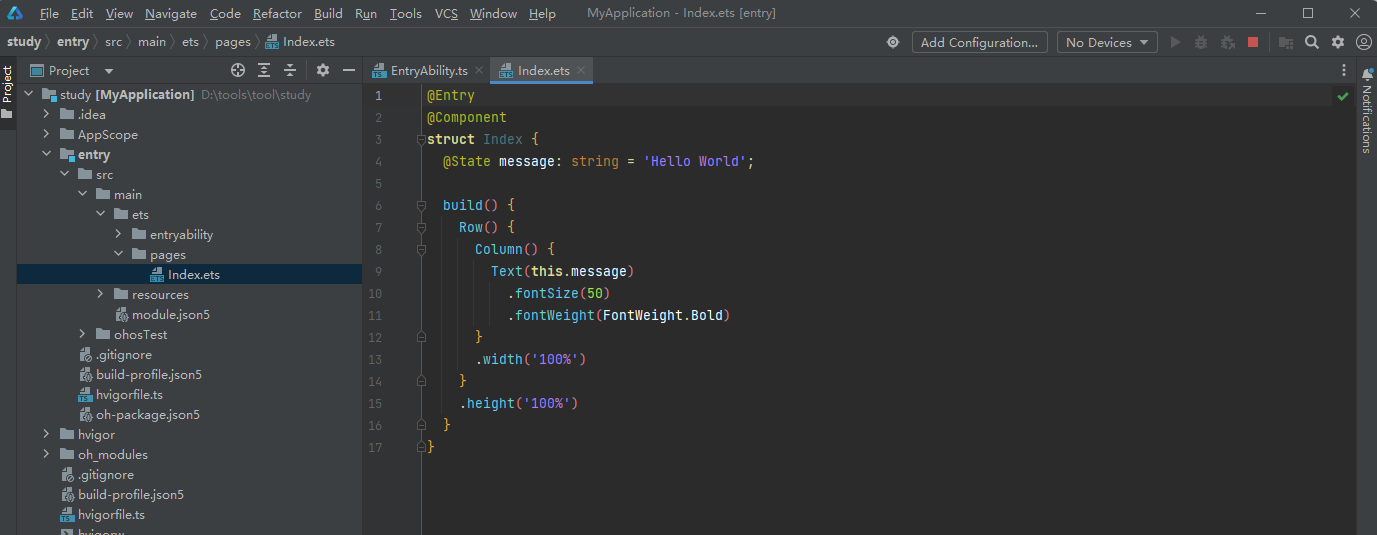Open the Help menu
Screen dimensions: 1377x535
coord(542,13)
